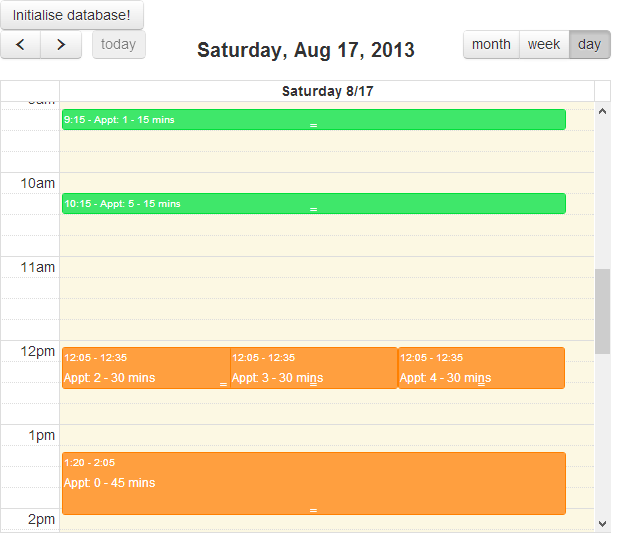Click the scrollbar up arrow
Viewport: 618px width, 540px height.
coord(602,111)
